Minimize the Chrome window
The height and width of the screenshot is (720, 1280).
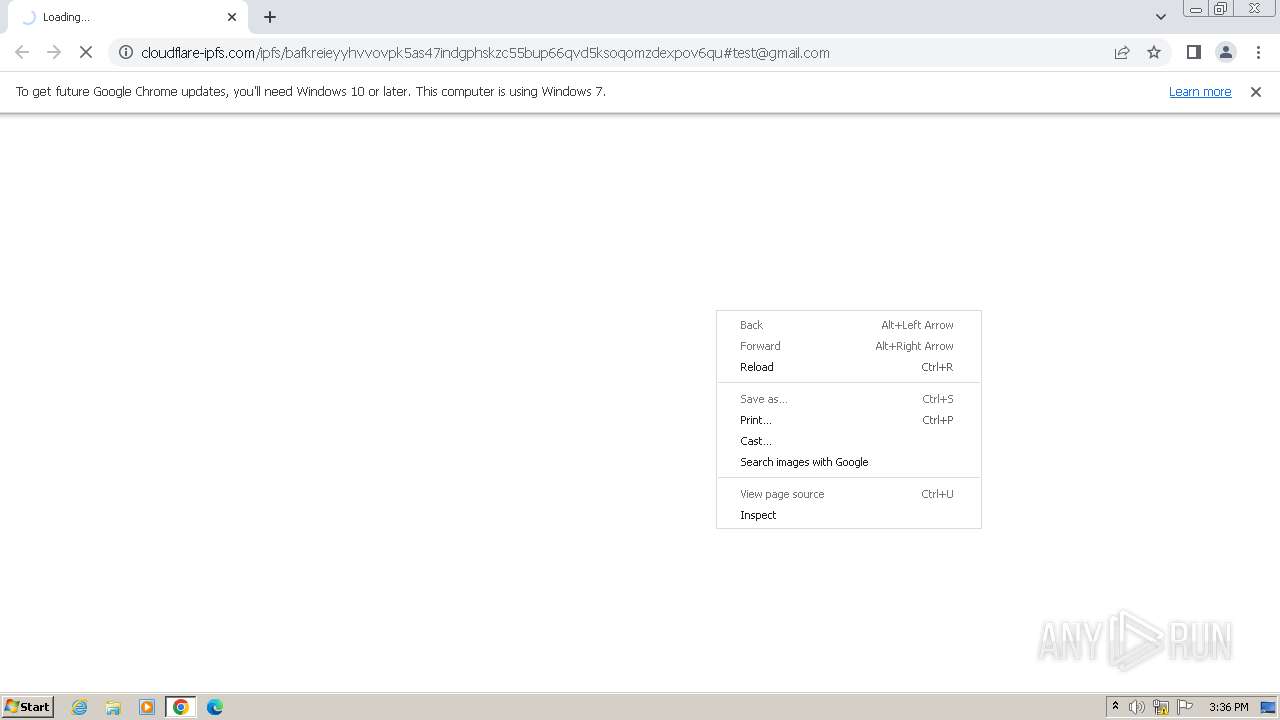1196,9
